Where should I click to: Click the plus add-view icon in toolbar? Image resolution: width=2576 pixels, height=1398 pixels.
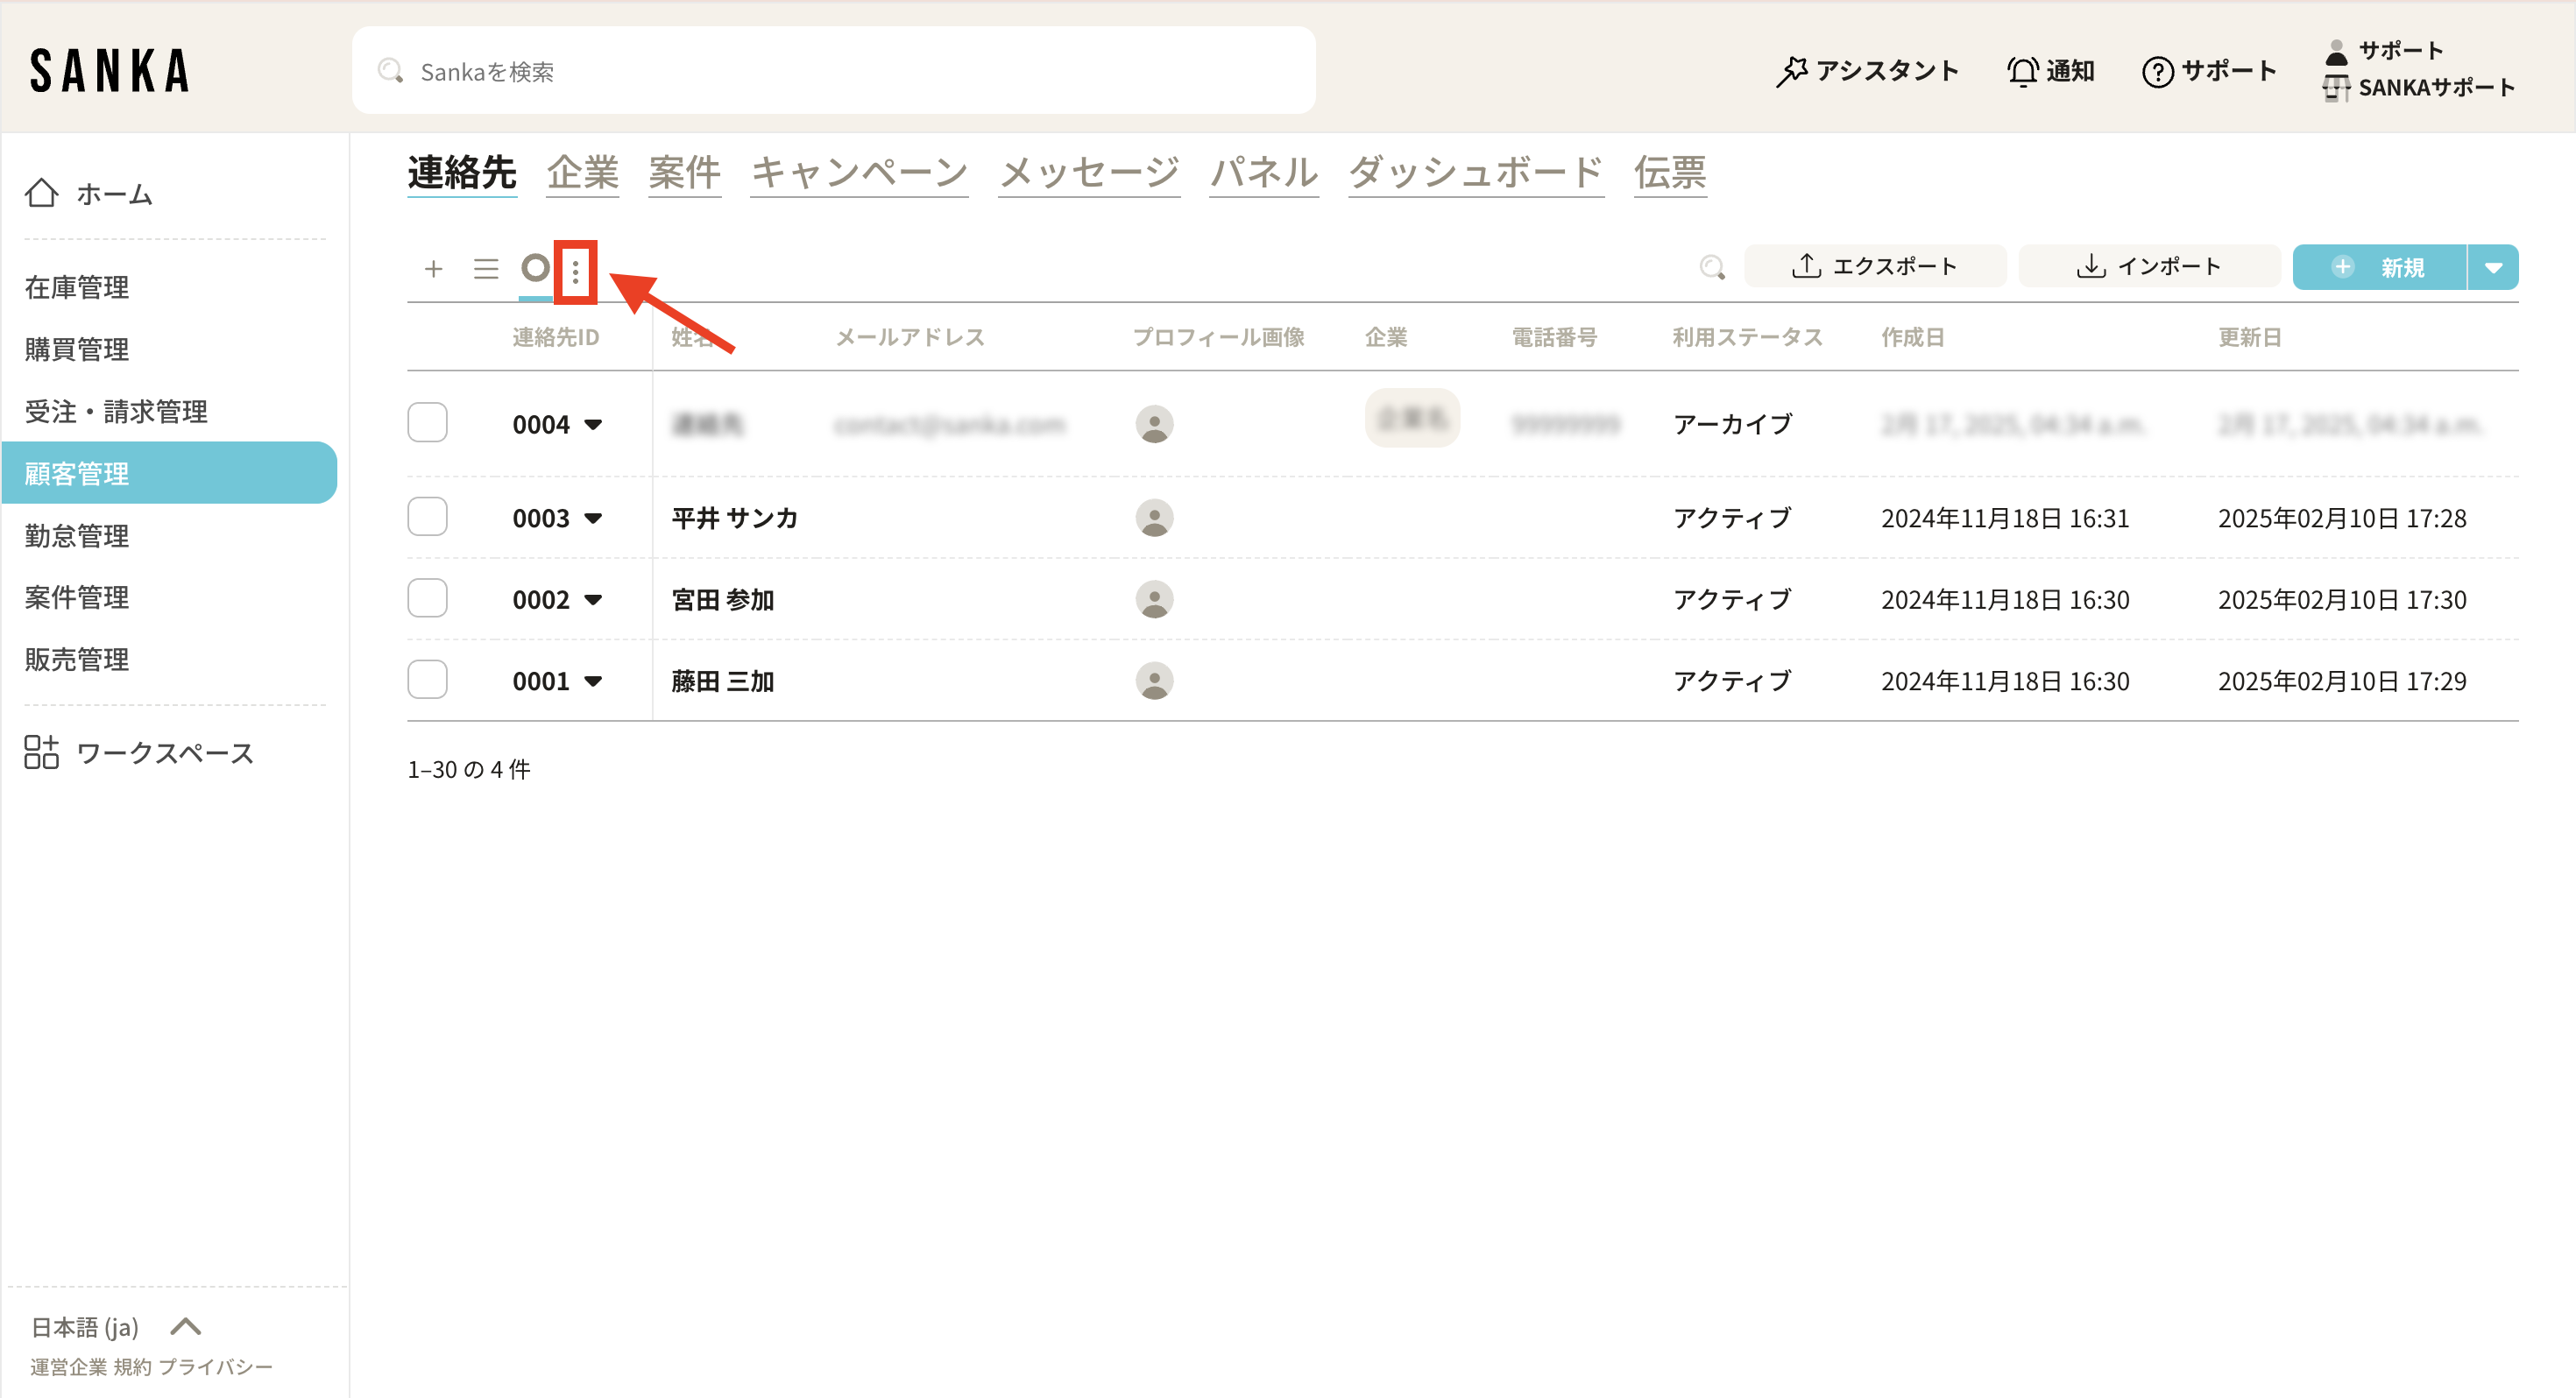point(433,268)
